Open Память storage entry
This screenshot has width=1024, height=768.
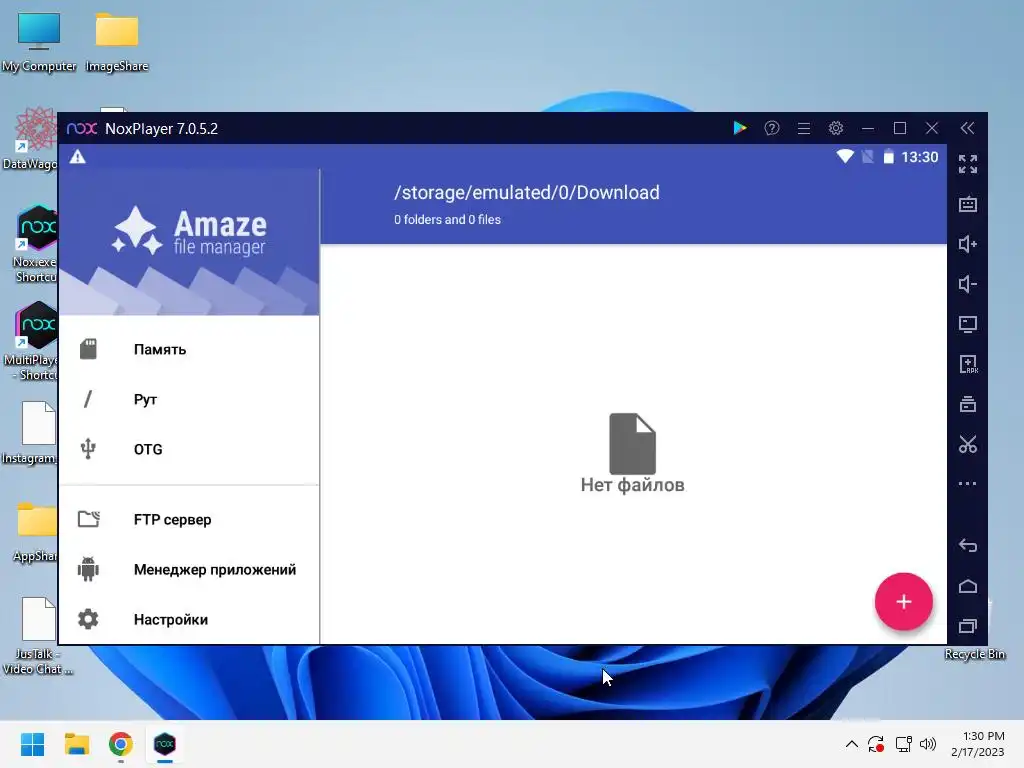[189, 349]
